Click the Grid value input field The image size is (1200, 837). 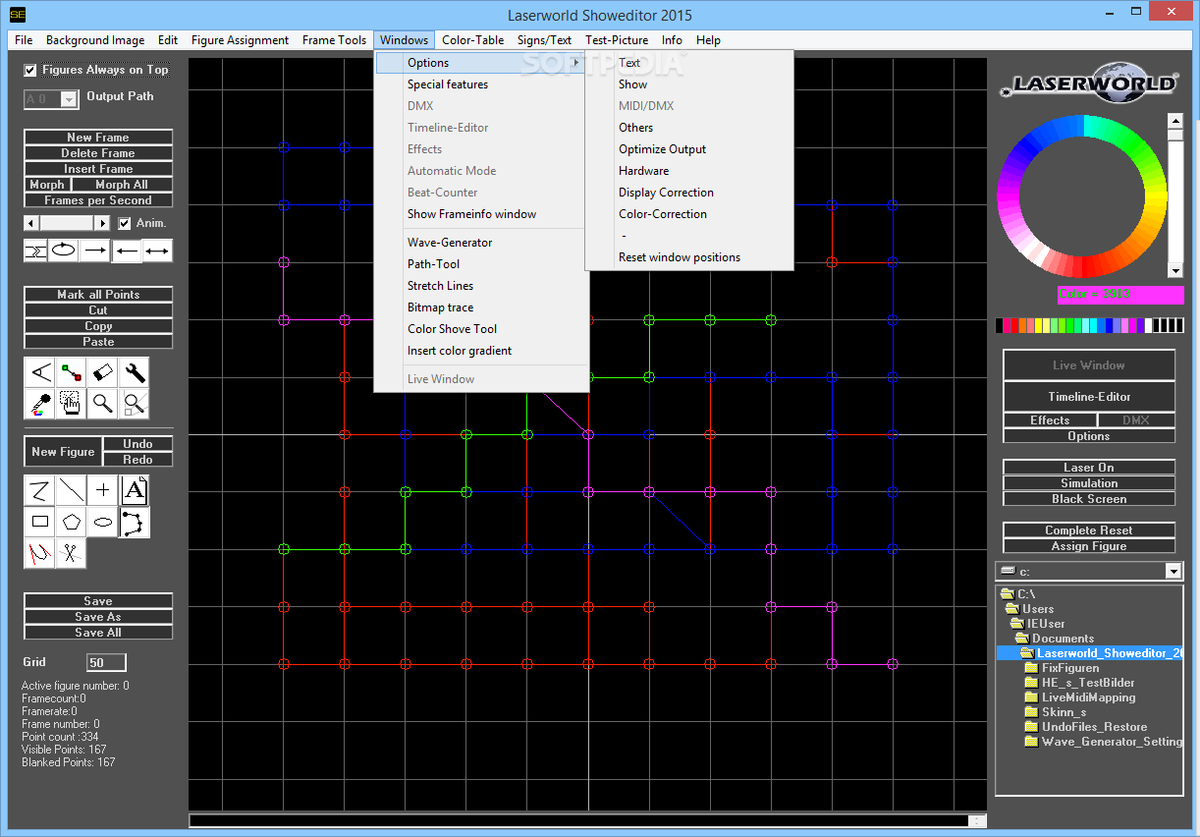(106, 663)
